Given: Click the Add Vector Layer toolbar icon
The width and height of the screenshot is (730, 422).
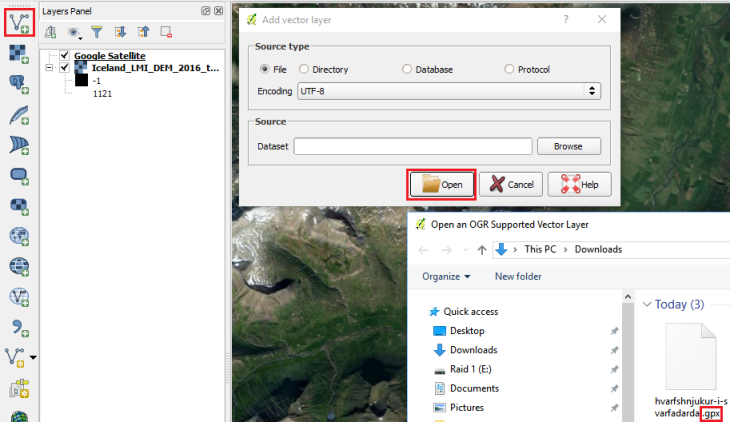Looking at the screenshot, I should [17, 20].
